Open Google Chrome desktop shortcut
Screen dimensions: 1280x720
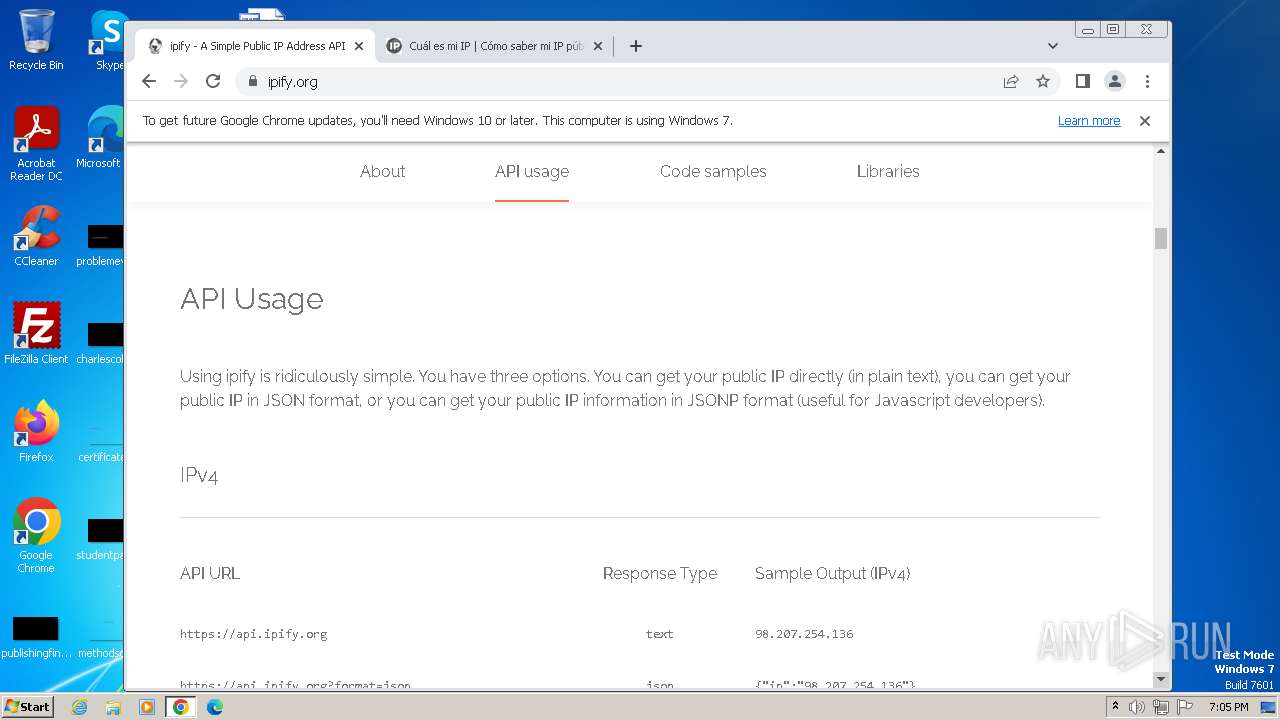click(x=36, y=536)
